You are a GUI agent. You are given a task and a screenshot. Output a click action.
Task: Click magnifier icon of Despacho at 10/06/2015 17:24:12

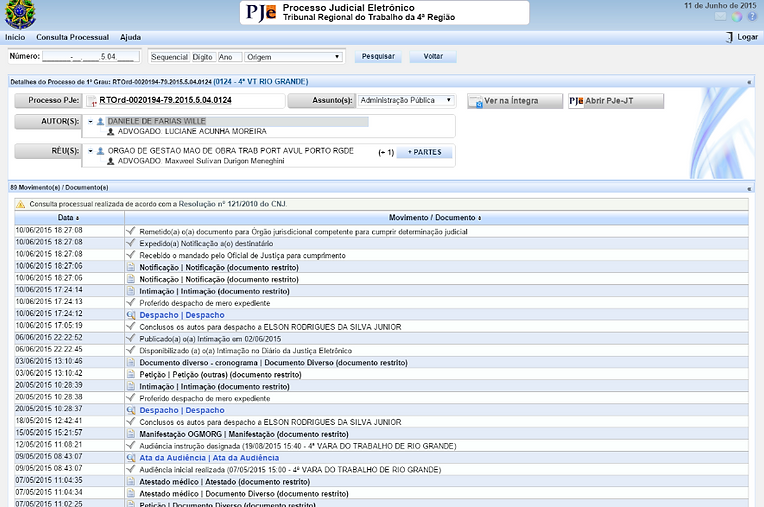click(131, 315)
